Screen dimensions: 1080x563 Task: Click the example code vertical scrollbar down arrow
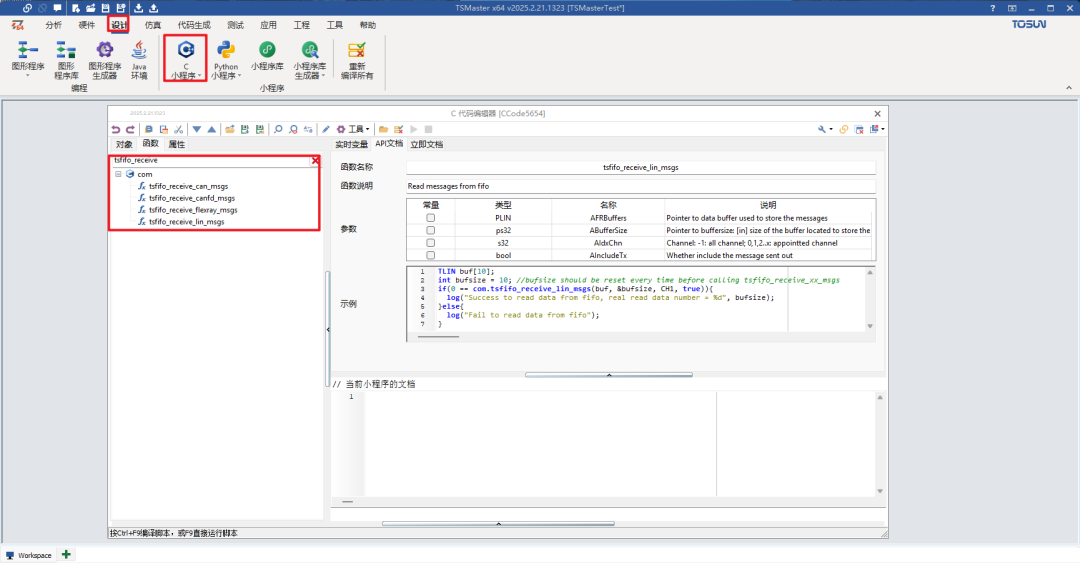tap(870, 326)
